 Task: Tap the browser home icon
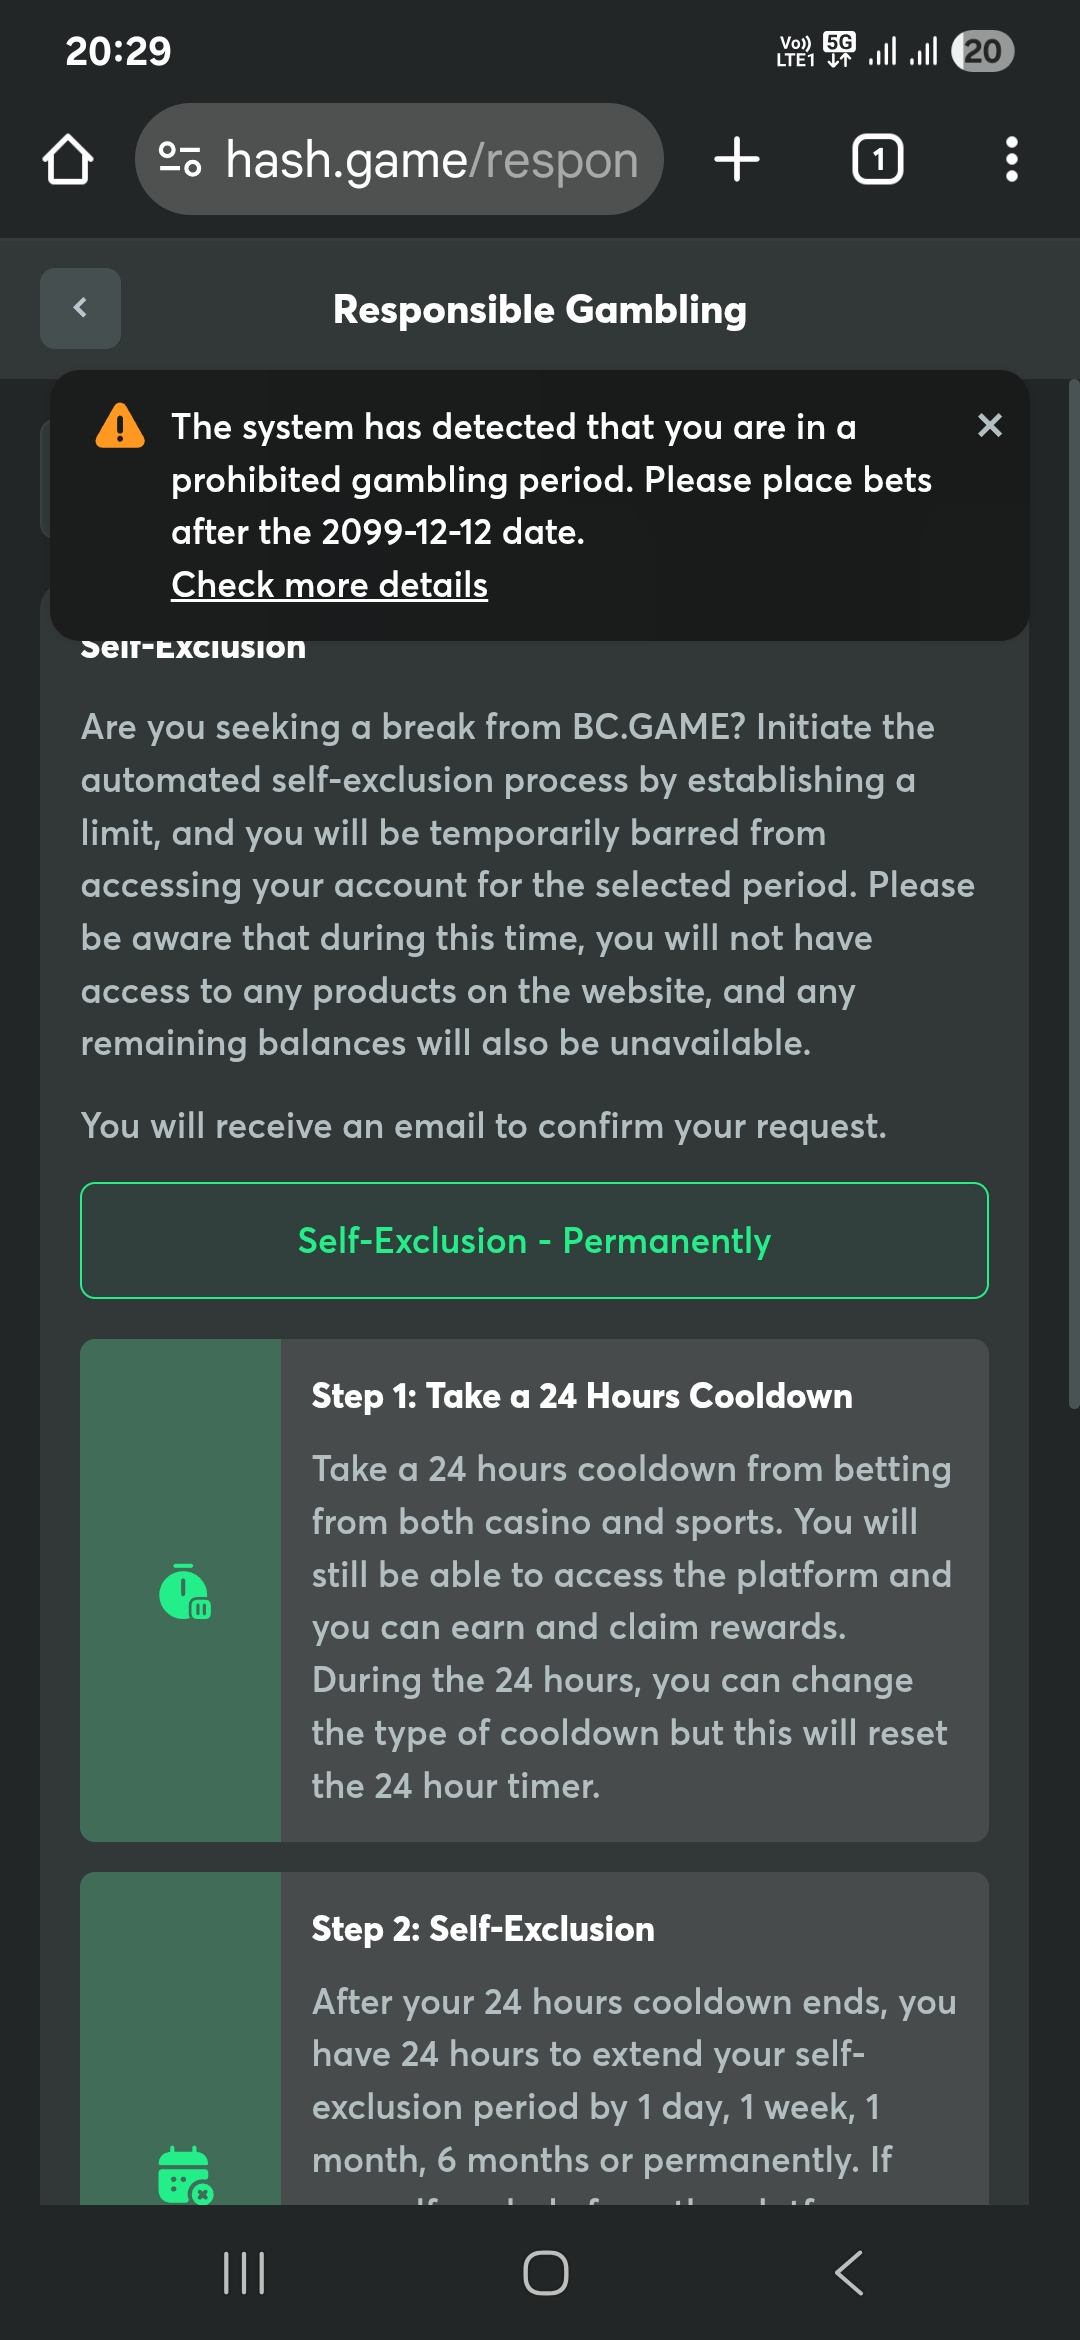pos(68,160)
